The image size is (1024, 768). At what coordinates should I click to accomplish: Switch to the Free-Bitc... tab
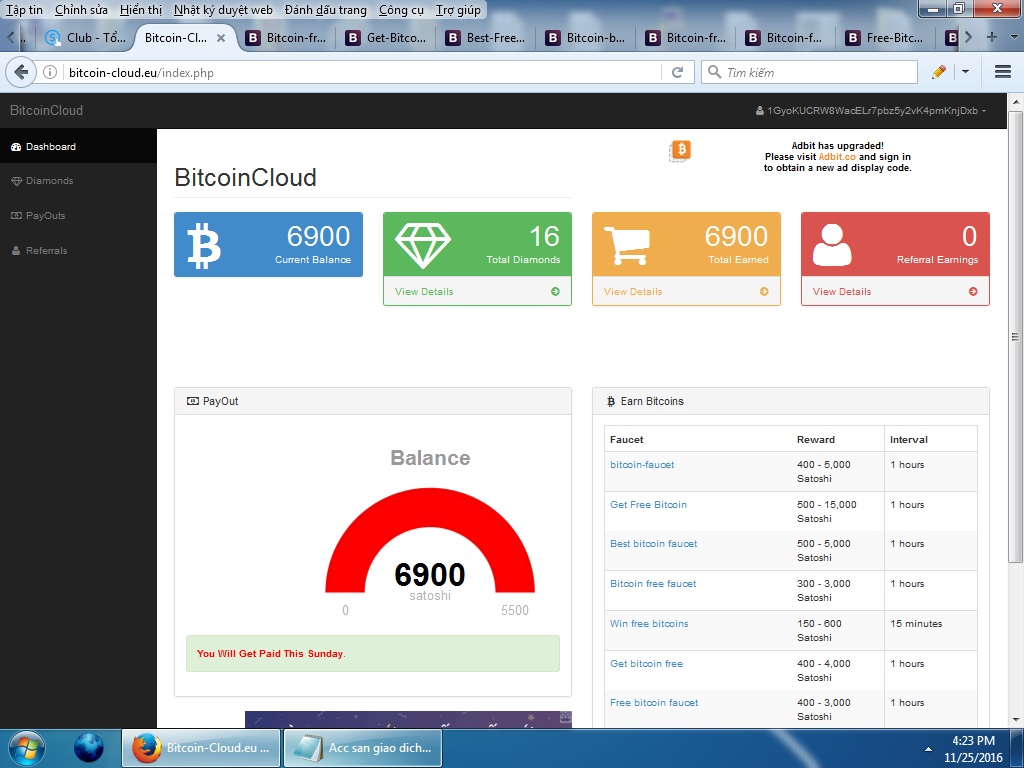[x=886, y=38]
